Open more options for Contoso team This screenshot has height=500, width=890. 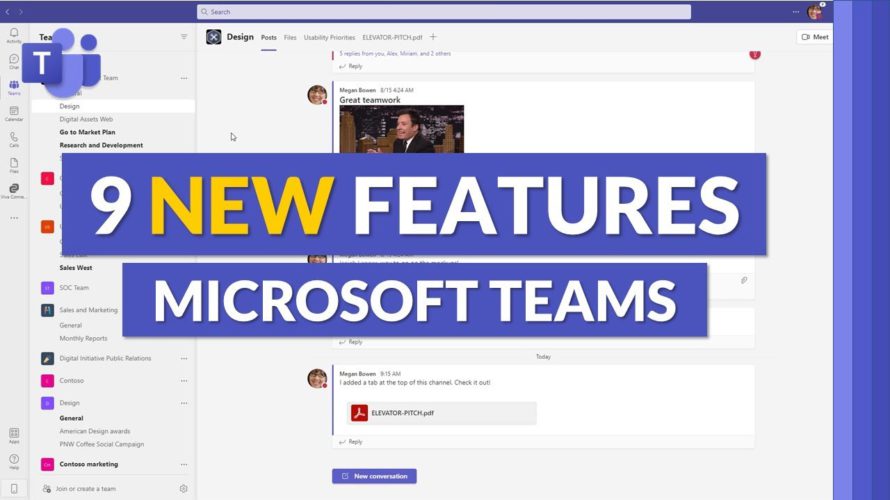184,381
